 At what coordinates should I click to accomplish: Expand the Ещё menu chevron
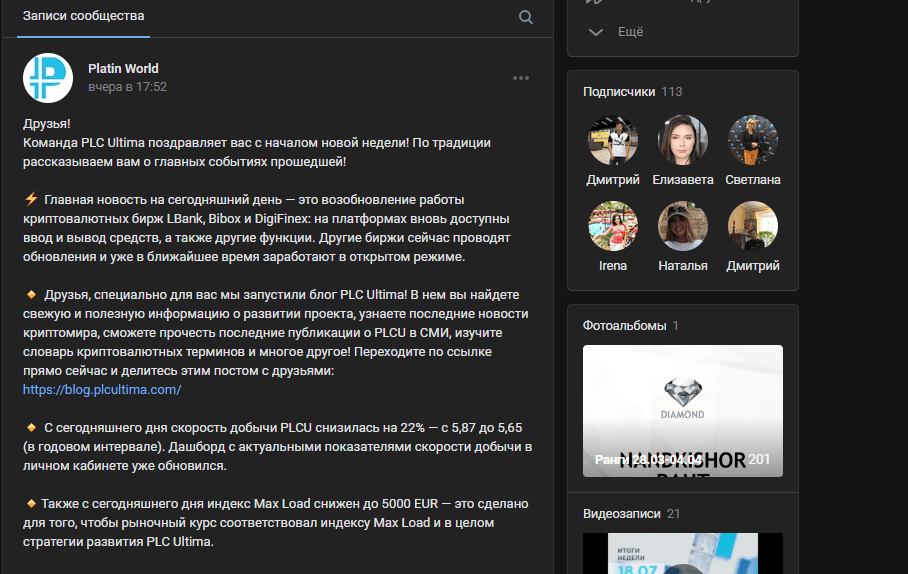(596, 32)
